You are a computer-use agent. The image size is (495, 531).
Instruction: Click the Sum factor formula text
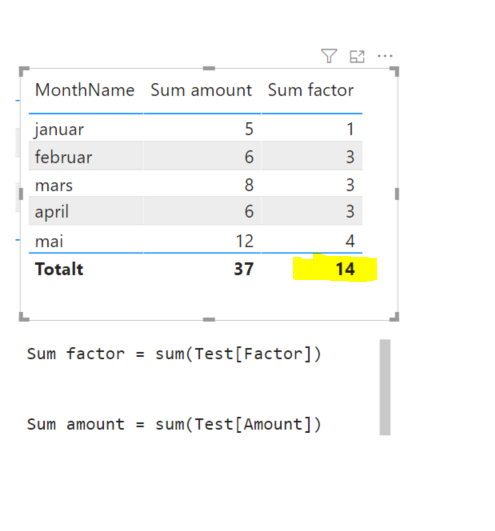click(x=174, y=354)
